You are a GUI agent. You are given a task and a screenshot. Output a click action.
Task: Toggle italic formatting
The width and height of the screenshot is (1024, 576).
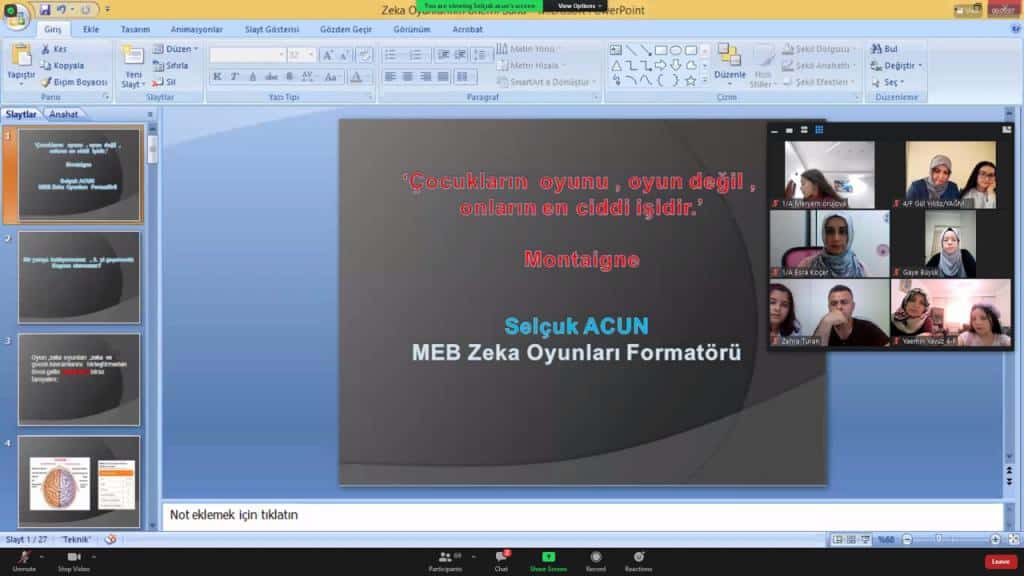pyautogui.click(x=235, y=77)
